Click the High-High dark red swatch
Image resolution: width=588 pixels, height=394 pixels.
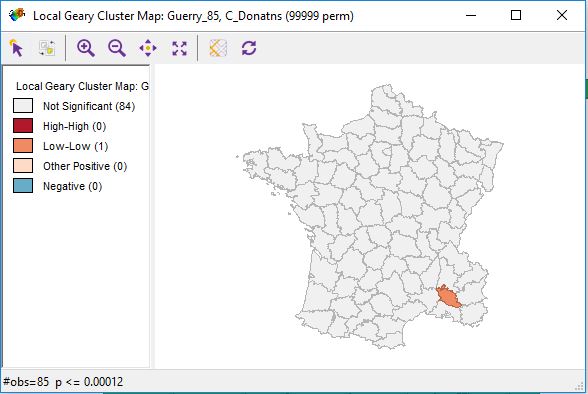[x=23, y=126]
